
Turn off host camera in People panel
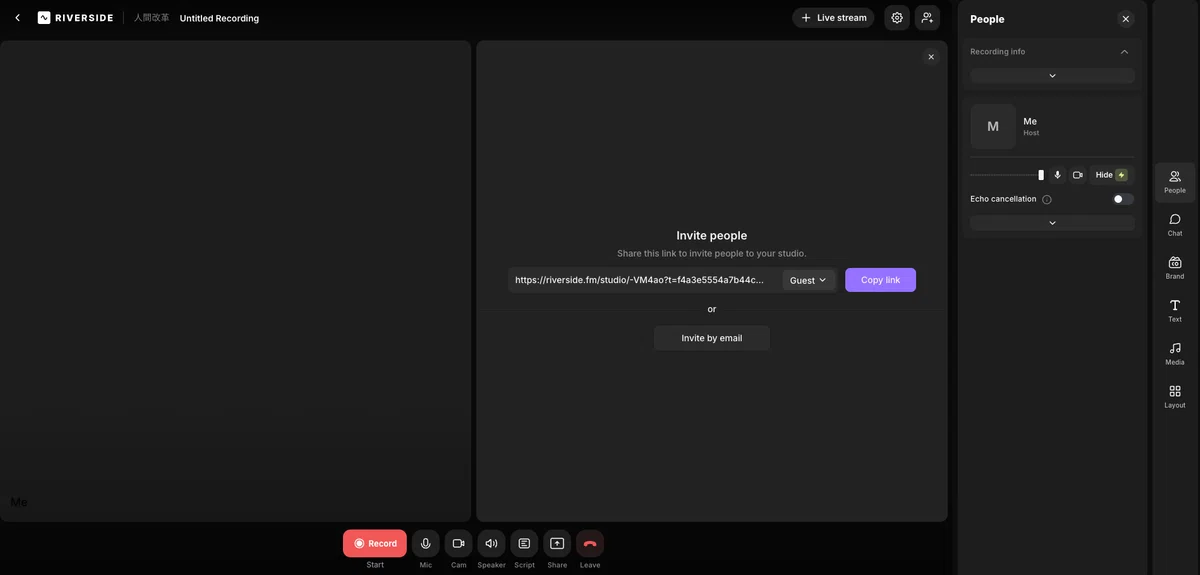[x=1078, y=175]
